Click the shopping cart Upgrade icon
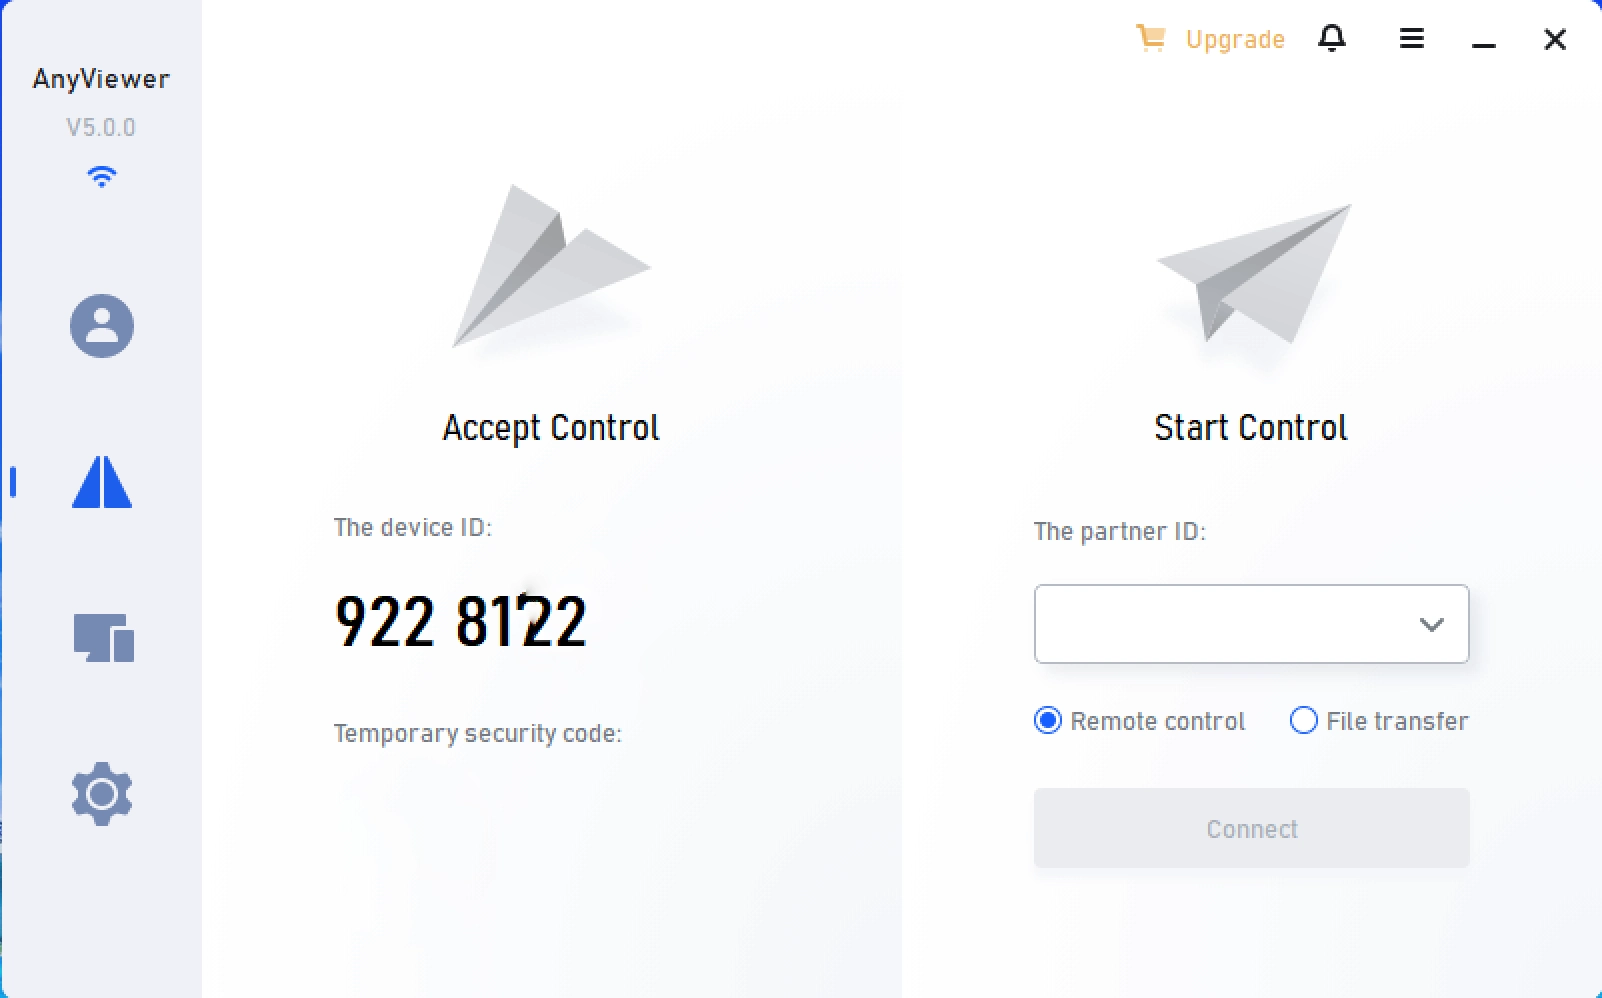This screenshot has width=1602, height=998. [x=1151, y=38]
